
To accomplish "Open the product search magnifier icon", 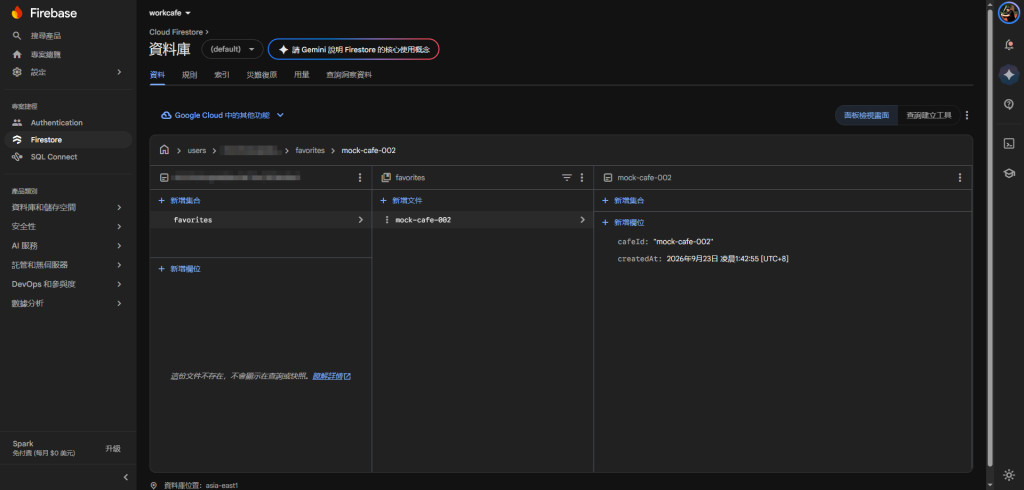I will pyautogui.click(x=17, y=36).
